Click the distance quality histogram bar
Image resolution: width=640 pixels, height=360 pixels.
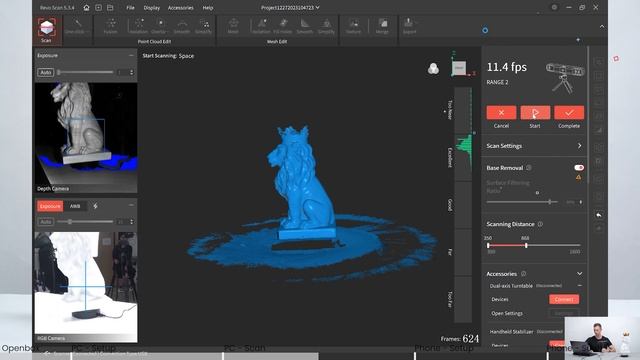pos(463,204)
